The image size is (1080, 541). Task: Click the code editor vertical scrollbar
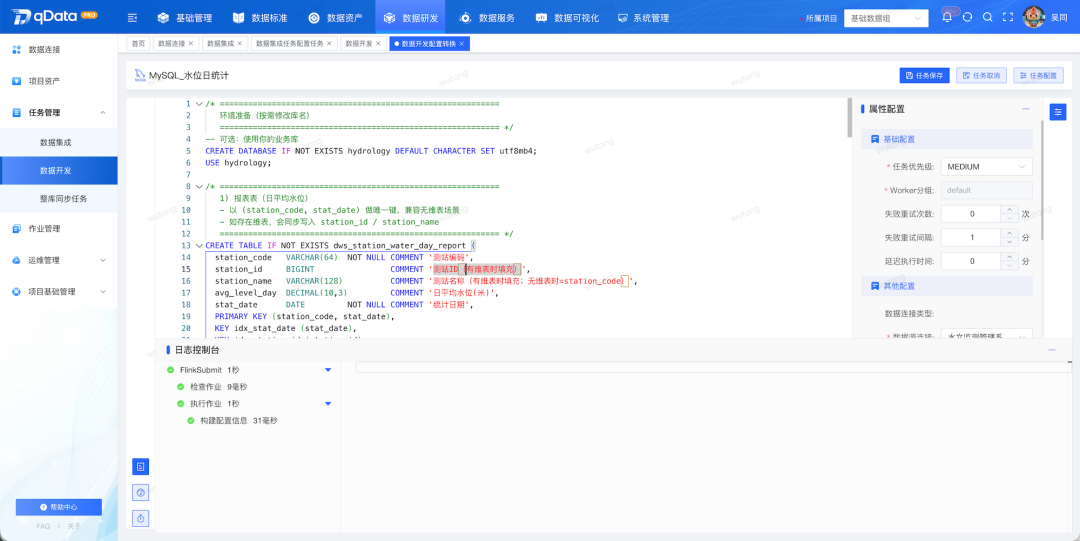pos(849,118)
